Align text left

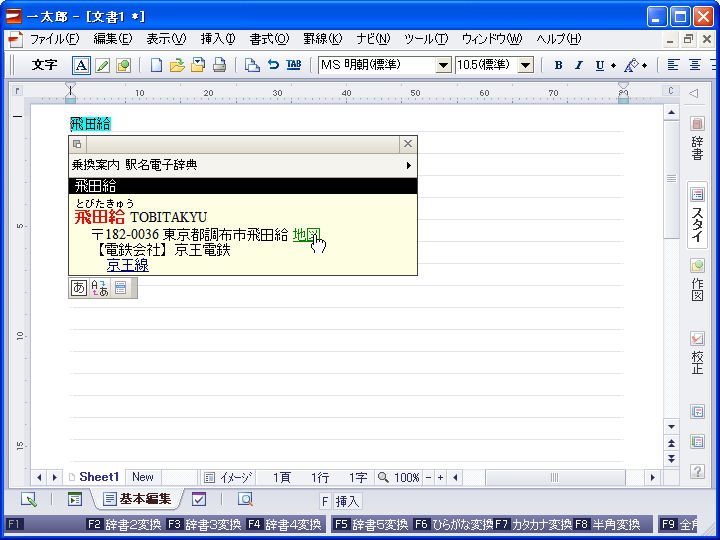673,65
